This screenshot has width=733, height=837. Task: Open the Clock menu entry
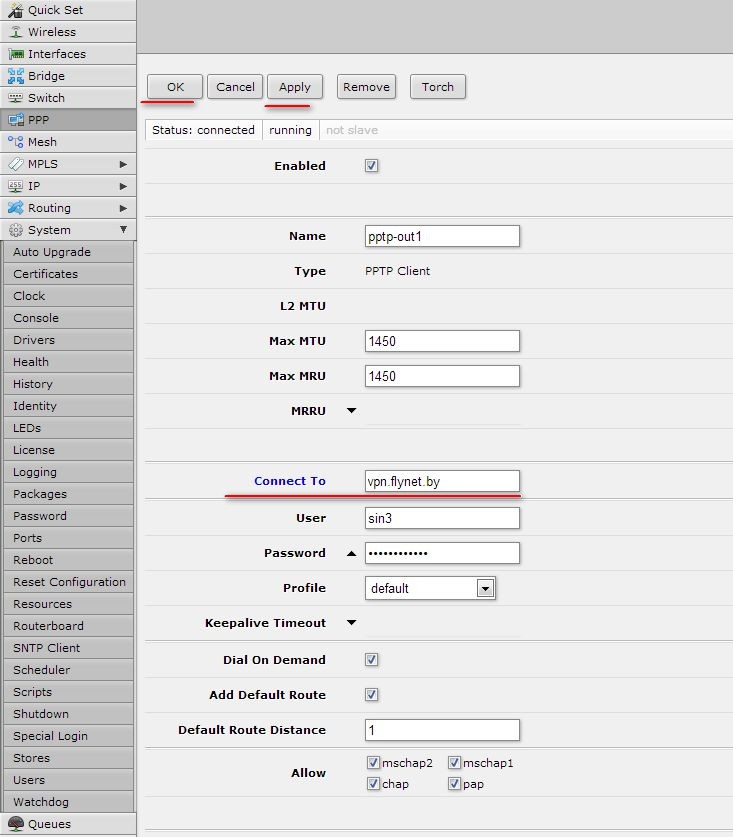coord(68,296)
